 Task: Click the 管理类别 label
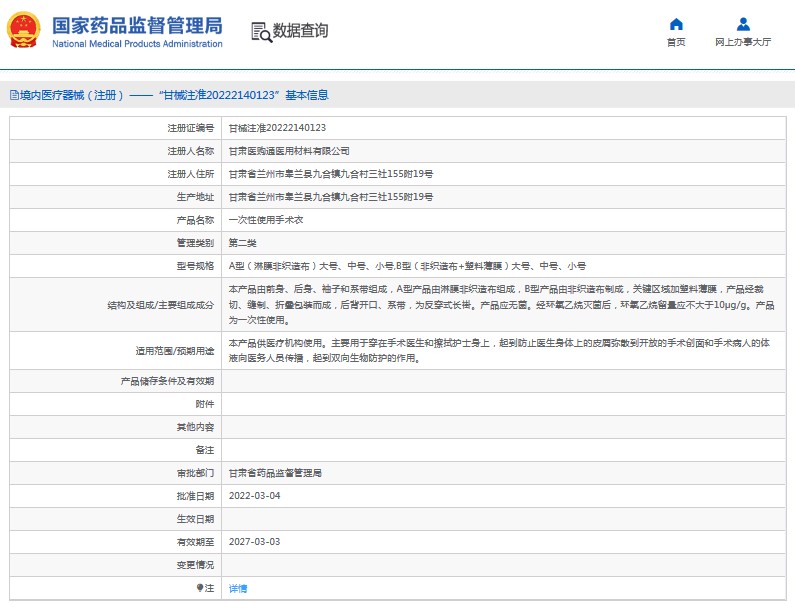[195, 242]
